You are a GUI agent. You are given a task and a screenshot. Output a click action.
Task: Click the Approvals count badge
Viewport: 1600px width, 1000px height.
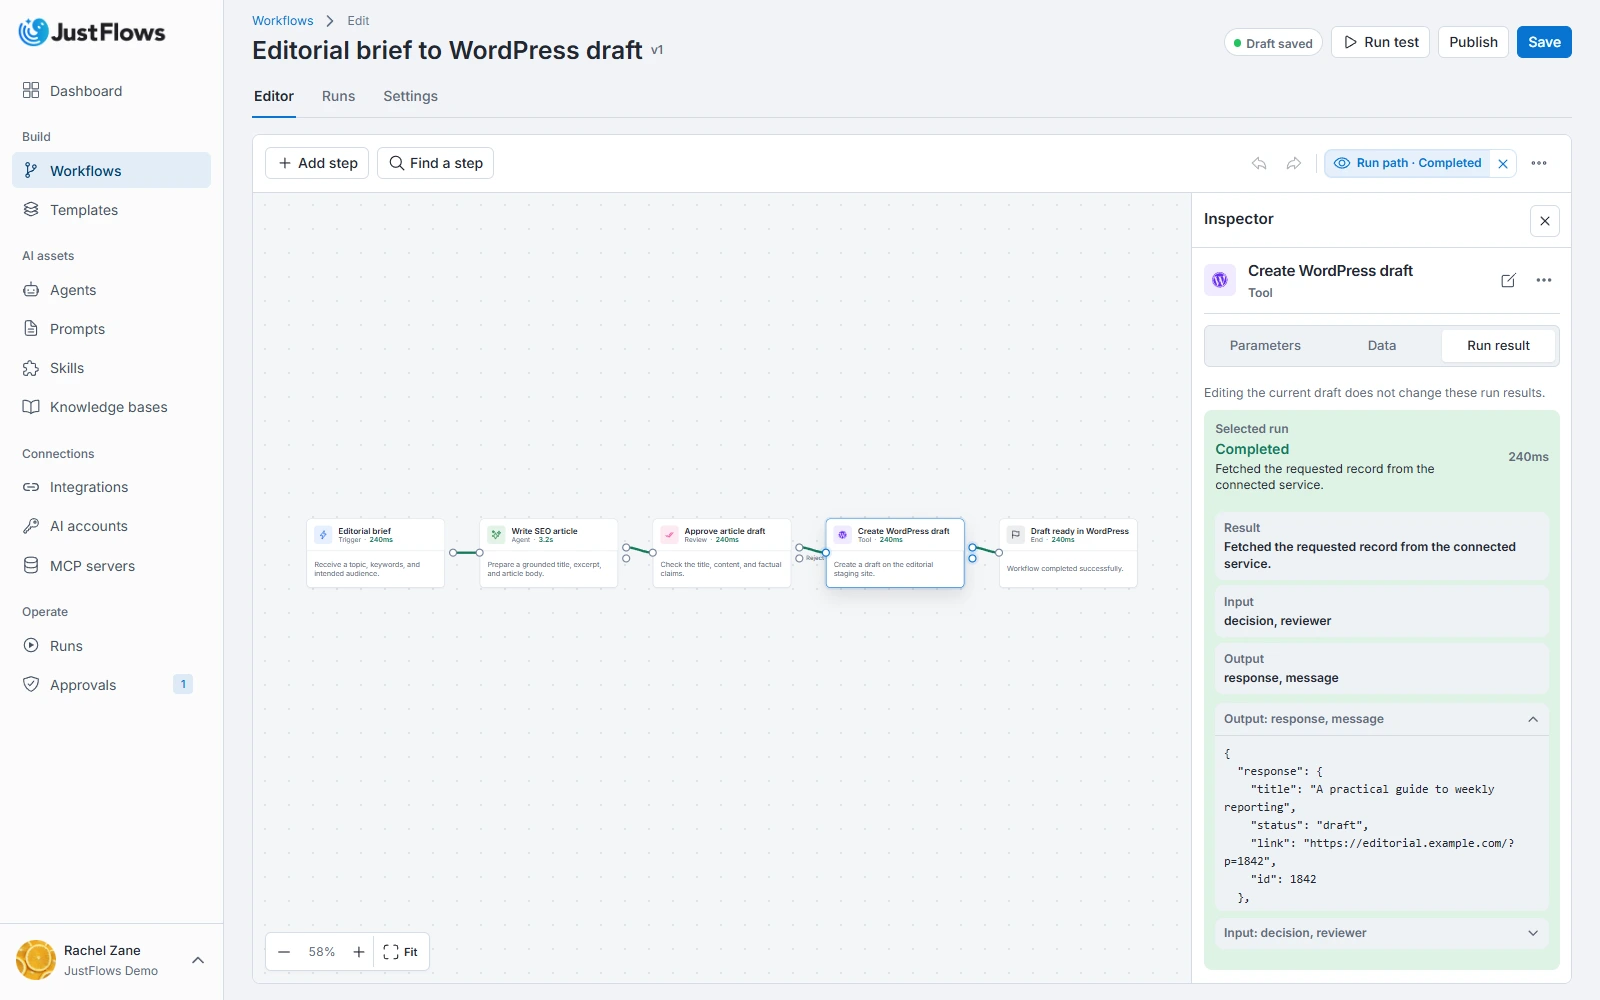coord(183,684)
